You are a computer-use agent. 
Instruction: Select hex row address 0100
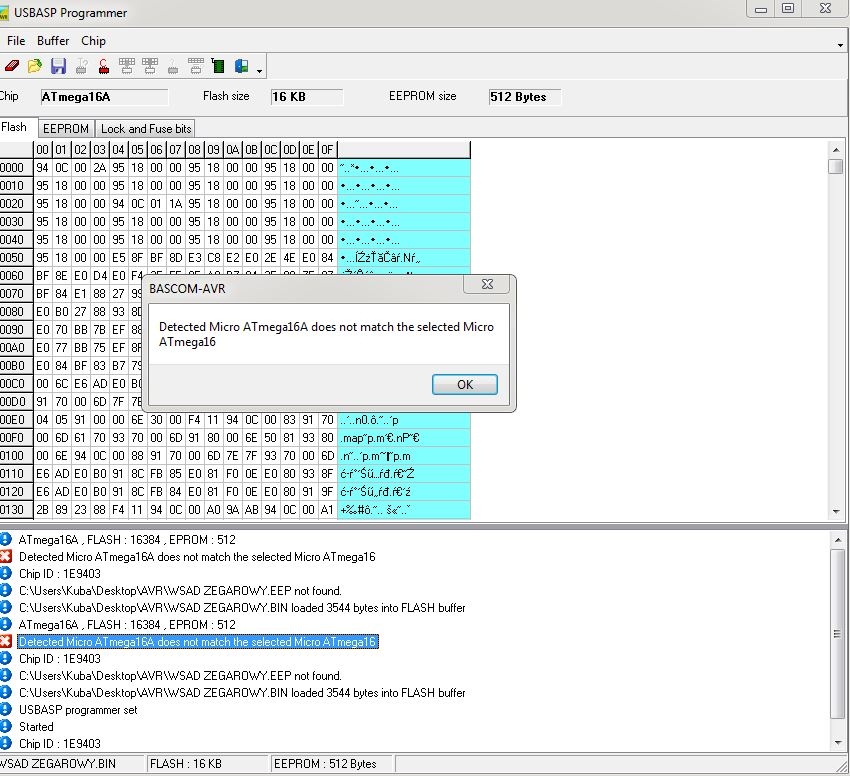click(15, 456)
